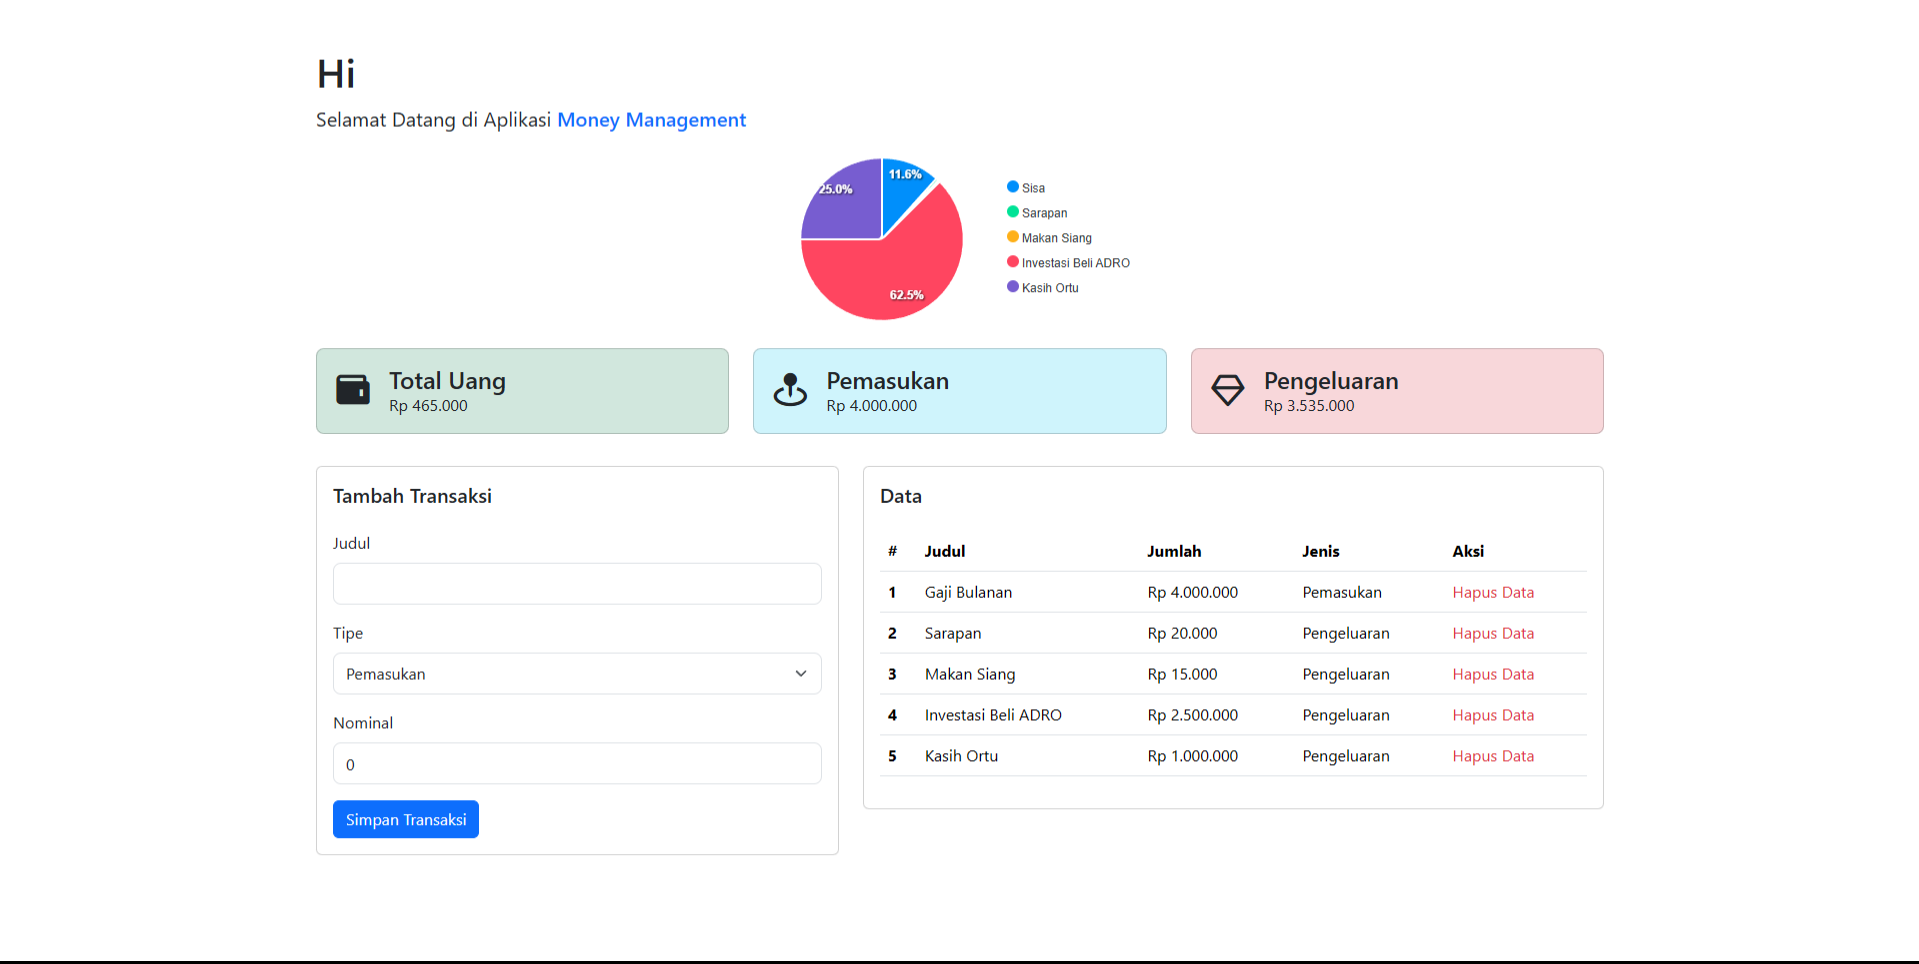Screen dimensions: 1919x964
Task: Click the gem icon on Pengeluaran card
Action: pos(1227,390)
